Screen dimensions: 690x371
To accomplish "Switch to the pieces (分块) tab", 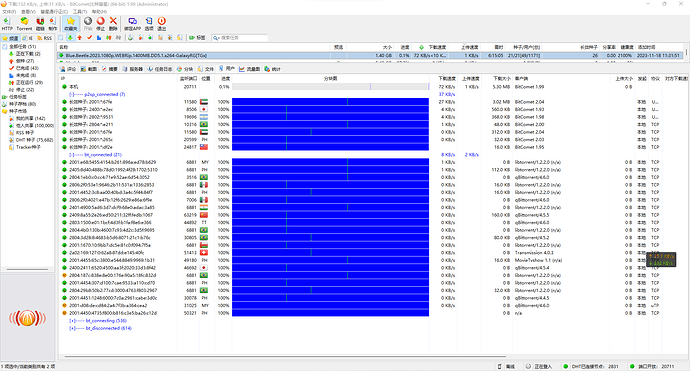I will point(185,69).
